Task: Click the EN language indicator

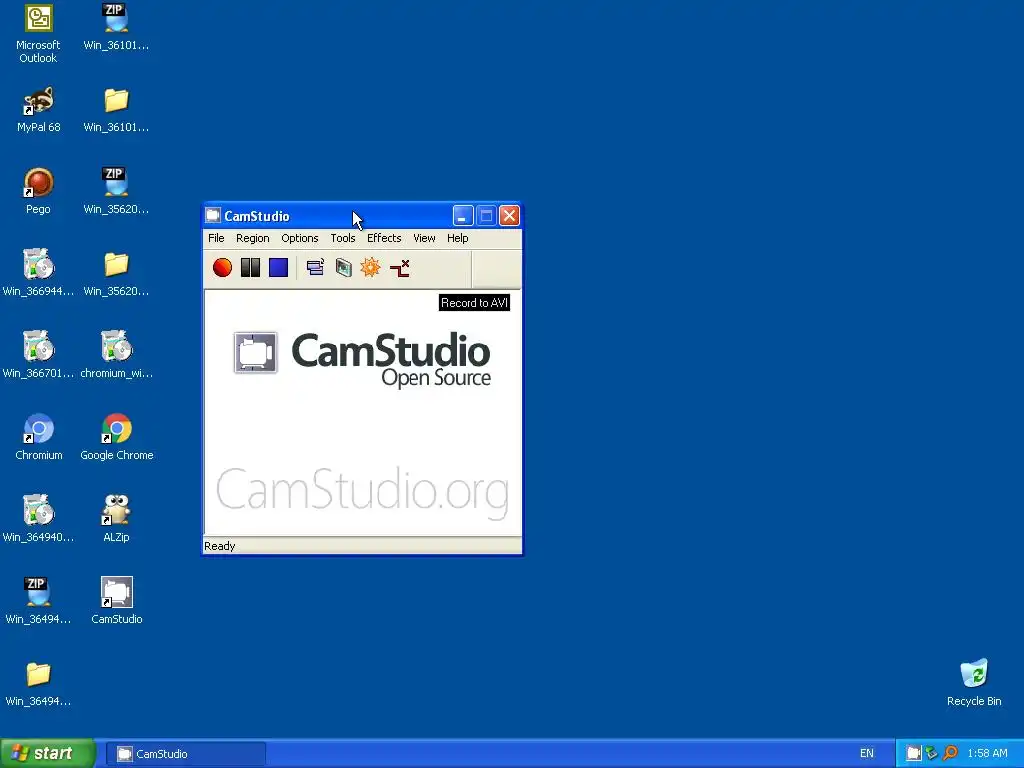Action: click(867, 754)
